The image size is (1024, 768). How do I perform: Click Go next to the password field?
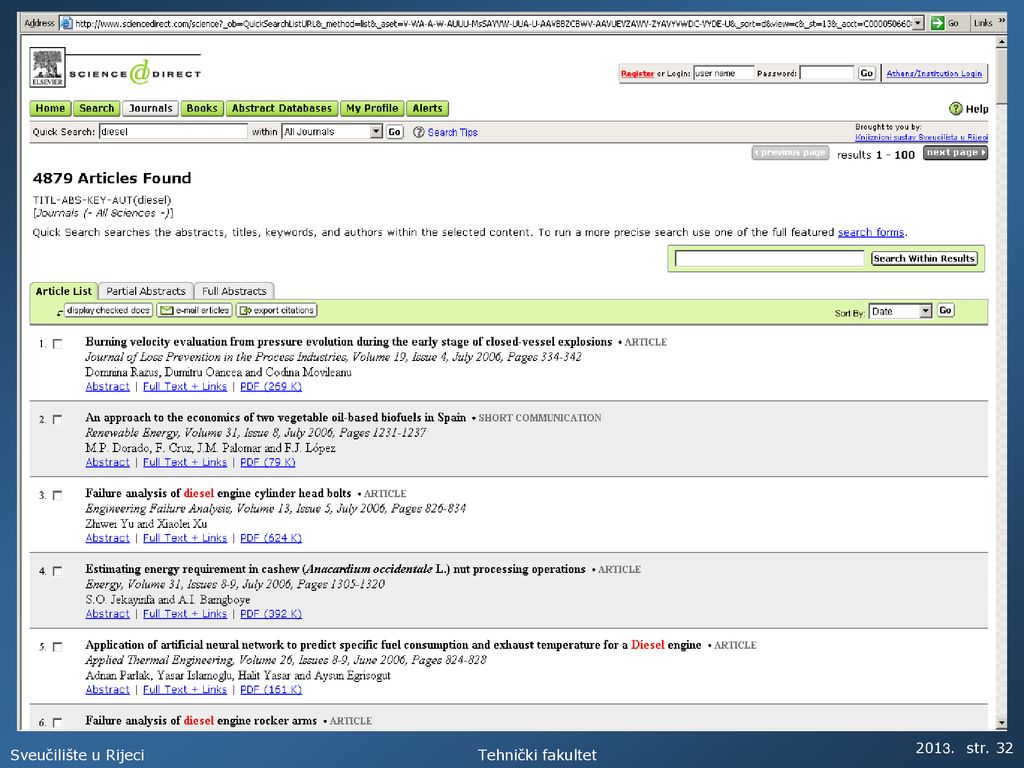tap(866, 73)
